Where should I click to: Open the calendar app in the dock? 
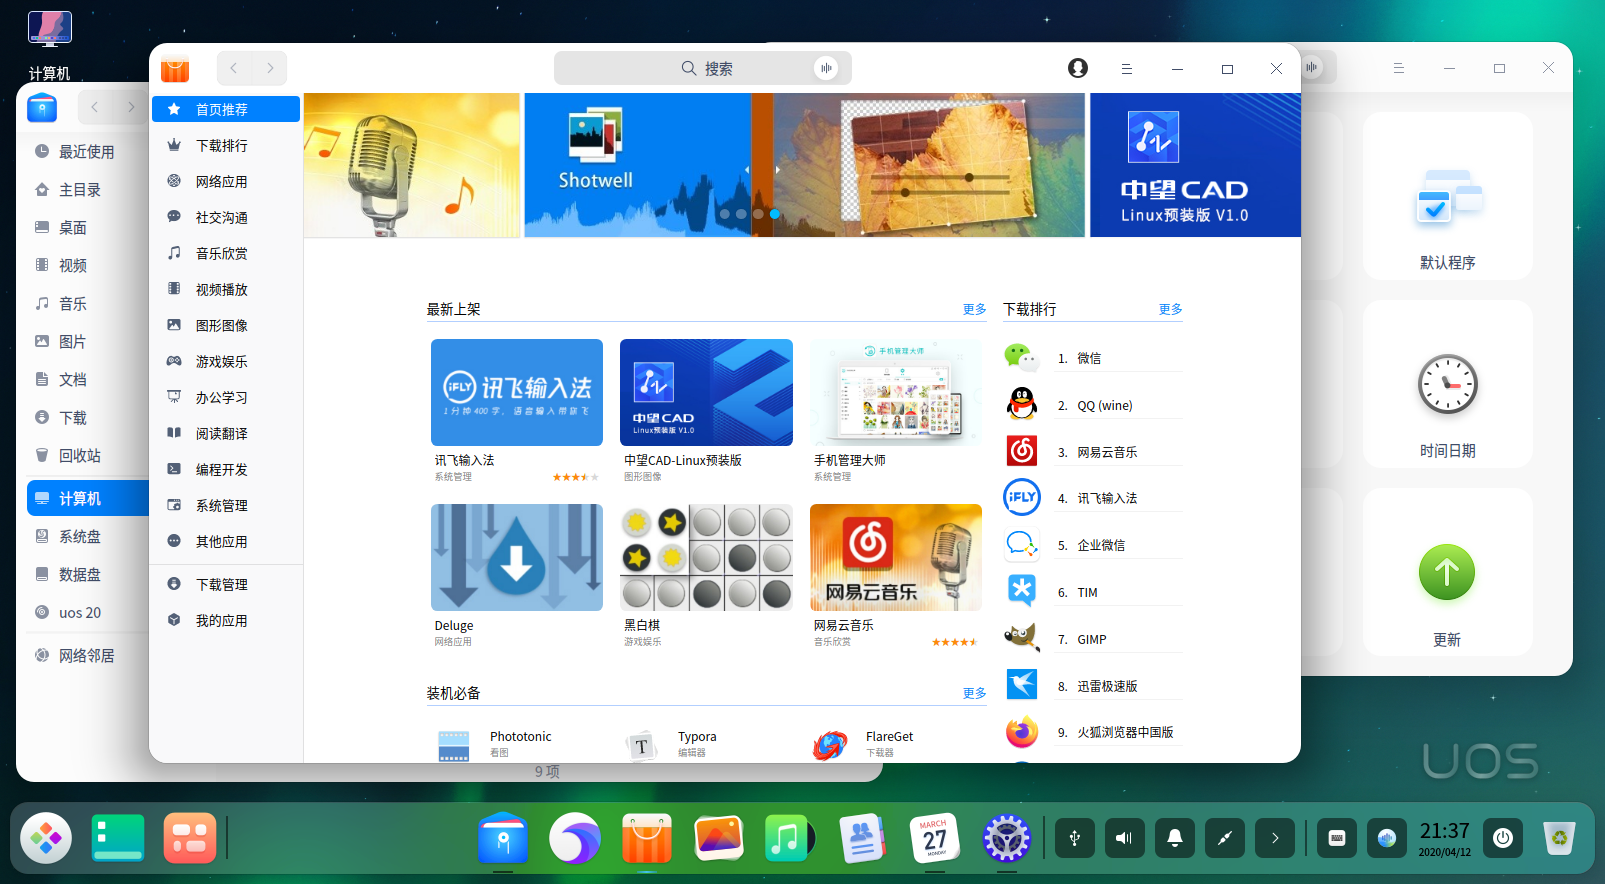[x=935, y=838]
